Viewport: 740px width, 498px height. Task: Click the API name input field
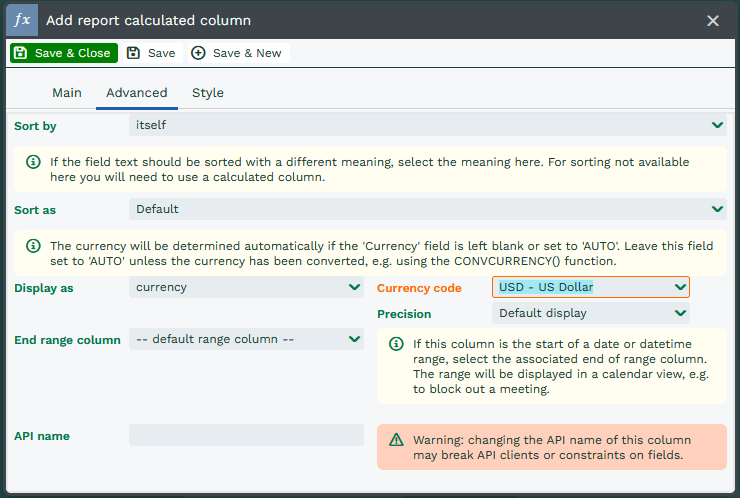(246, 435)
